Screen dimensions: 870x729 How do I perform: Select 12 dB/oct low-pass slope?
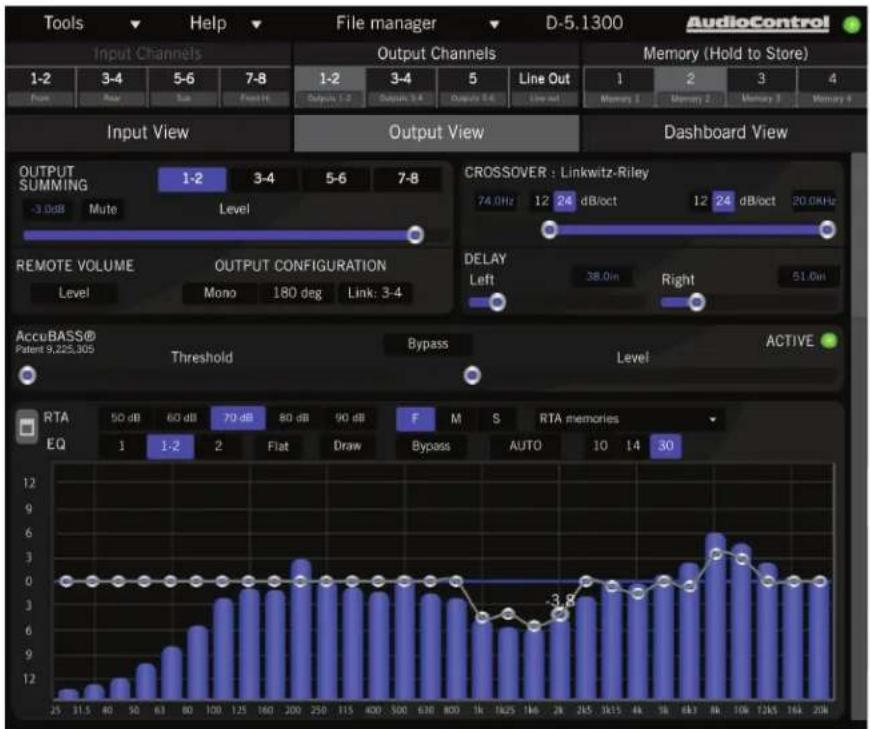(700, 201)
